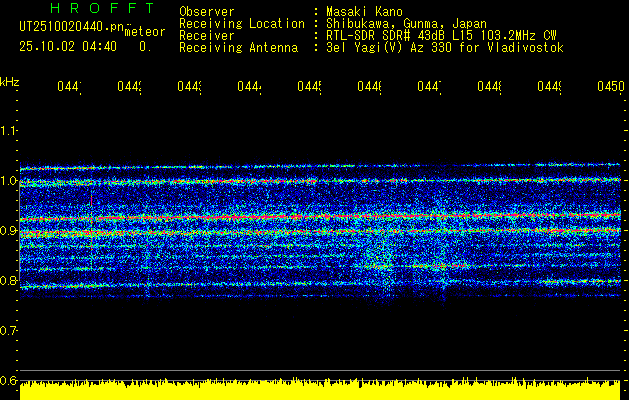Click the 0442 time marker
The image size is (629, 400).
click(130, 86)
